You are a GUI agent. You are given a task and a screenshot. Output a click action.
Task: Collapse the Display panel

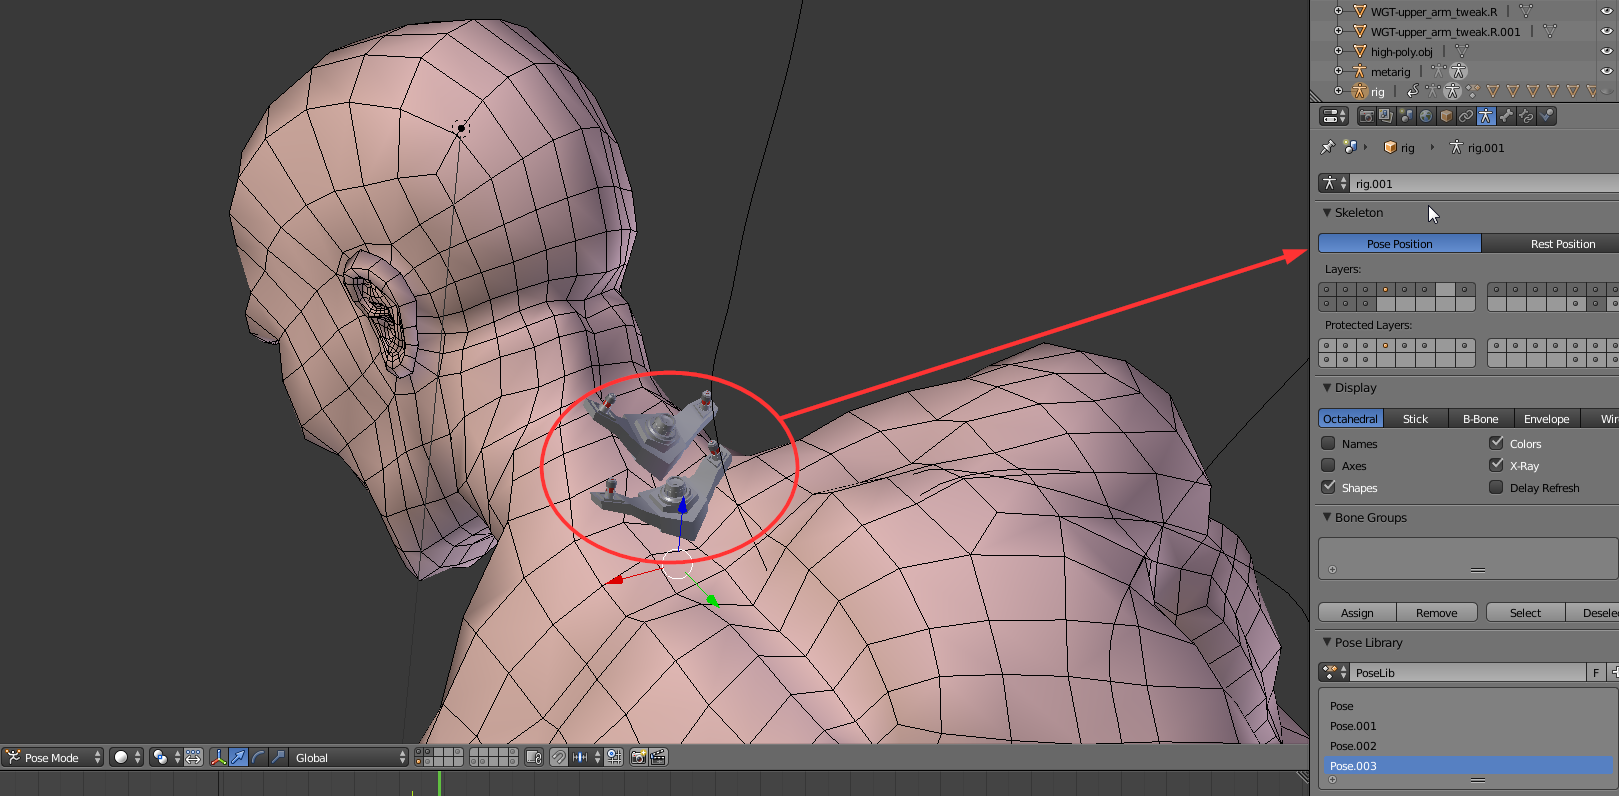(x=1327, y=387)
